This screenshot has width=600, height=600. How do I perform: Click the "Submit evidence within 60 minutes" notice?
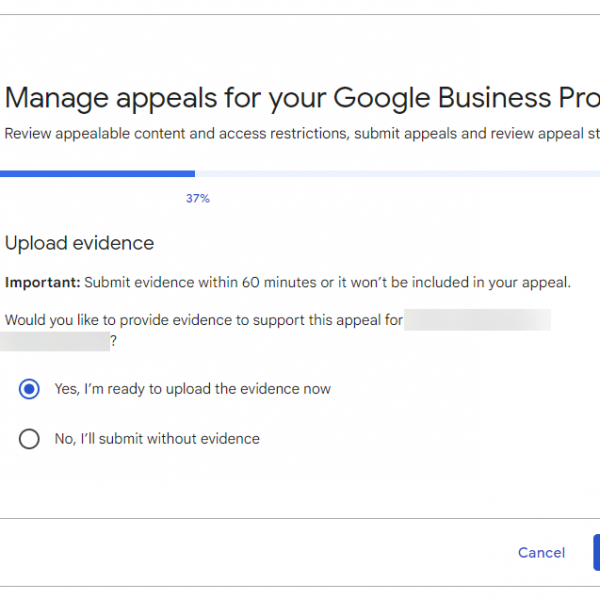pos(328,283)
